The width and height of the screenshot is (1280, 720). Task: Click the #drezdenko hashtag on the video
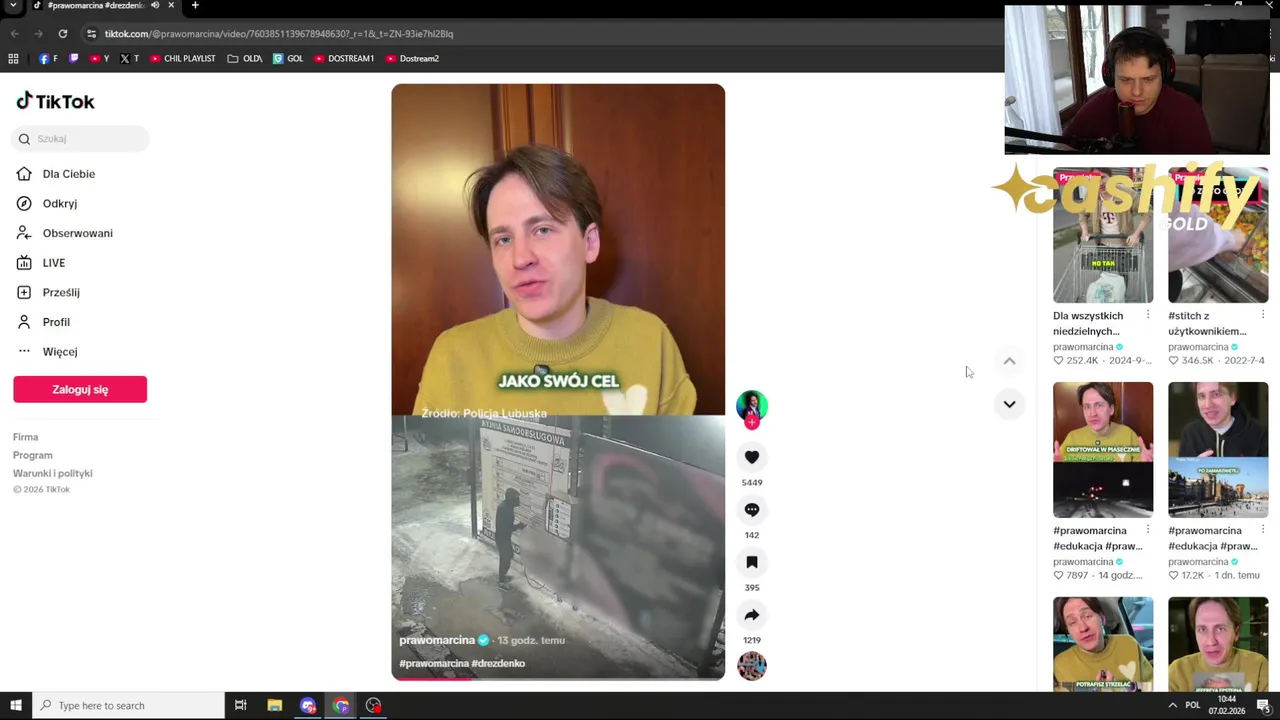(498, 663)
